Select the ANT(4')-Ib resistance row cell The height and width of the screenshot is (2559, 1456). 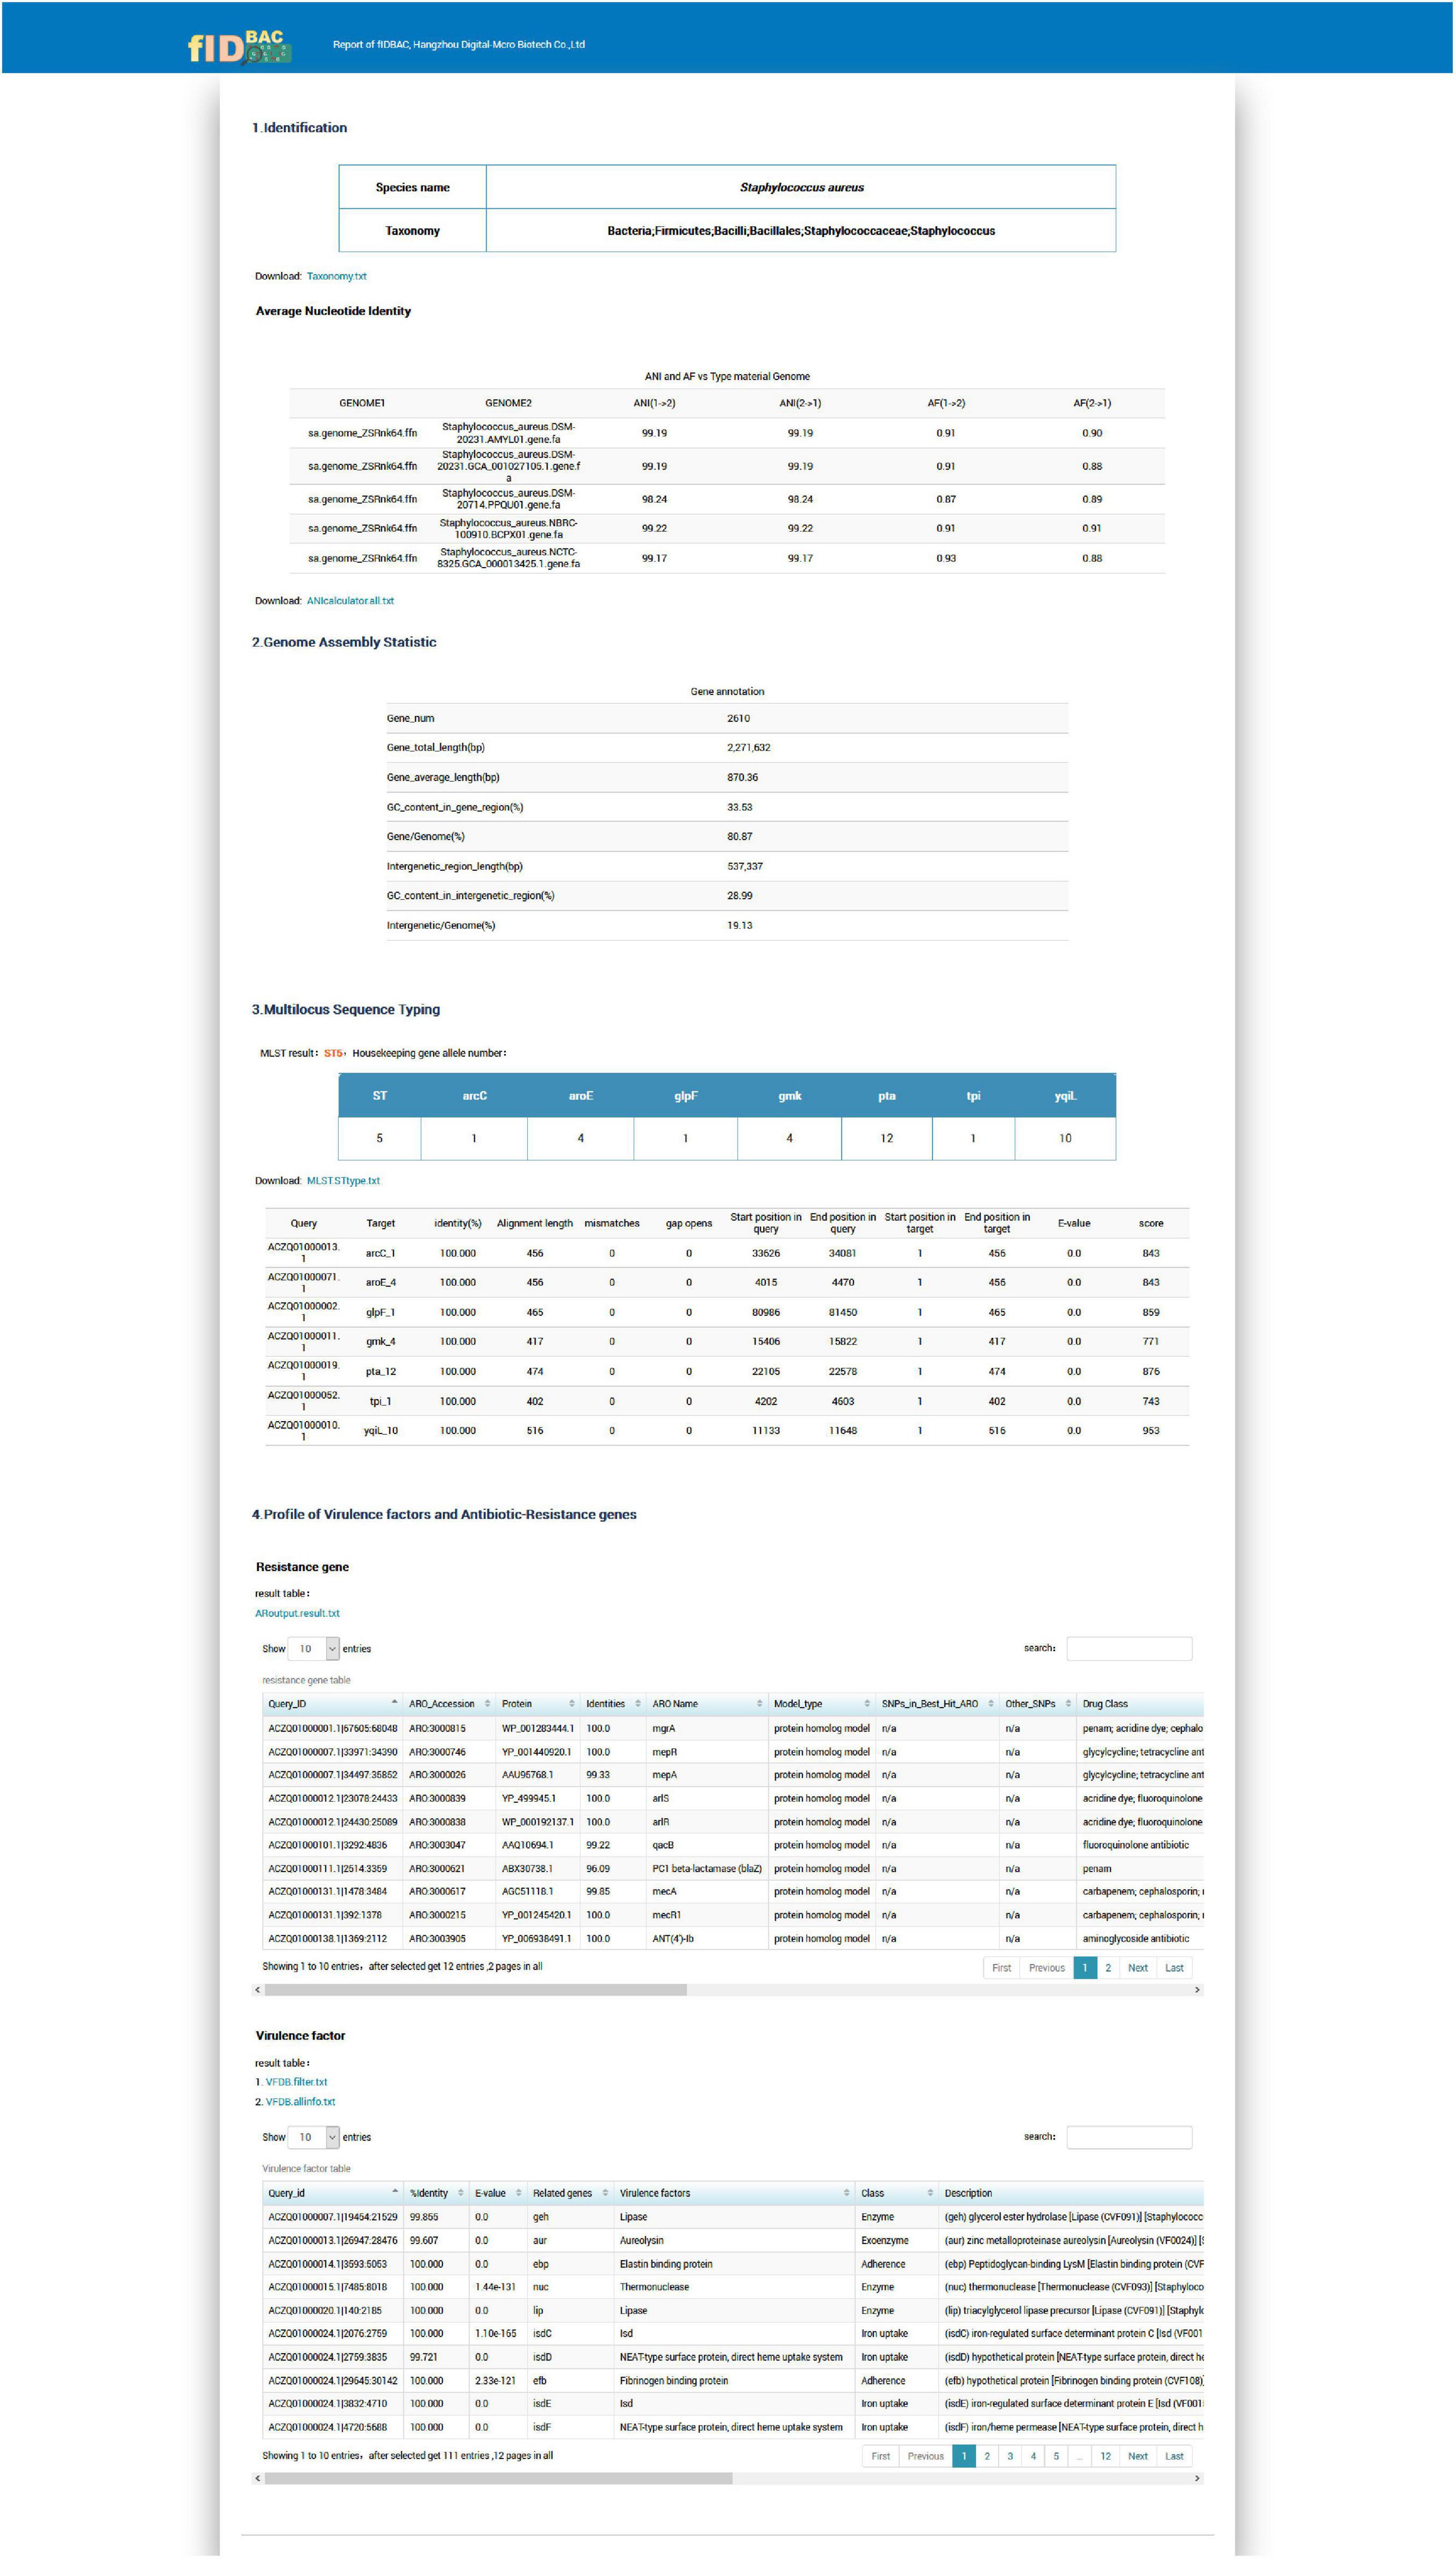[707, 1938]
